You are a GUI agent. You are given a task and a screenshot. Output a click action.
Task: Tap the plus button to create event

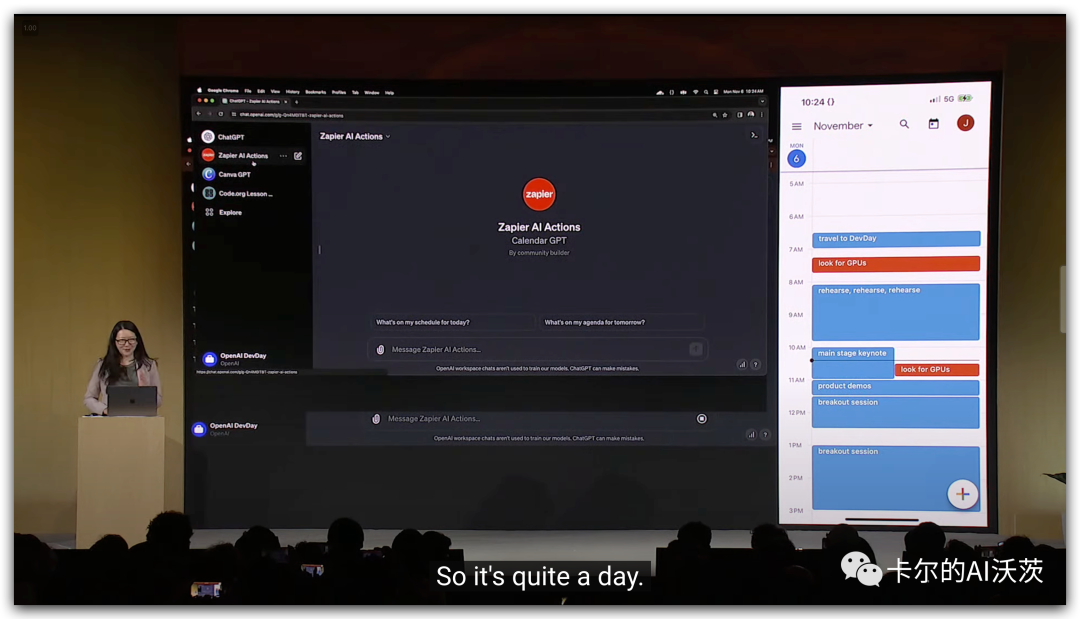pos(962,494)
